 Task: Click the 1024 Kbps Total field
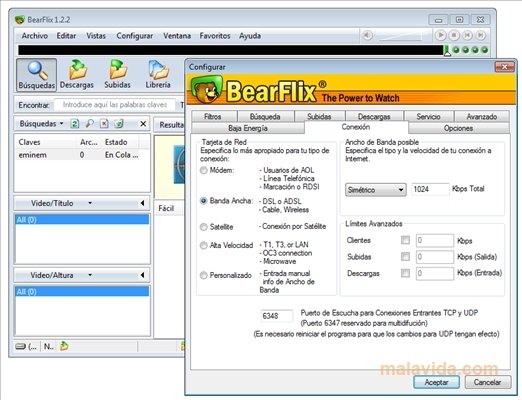click(430, 189)
